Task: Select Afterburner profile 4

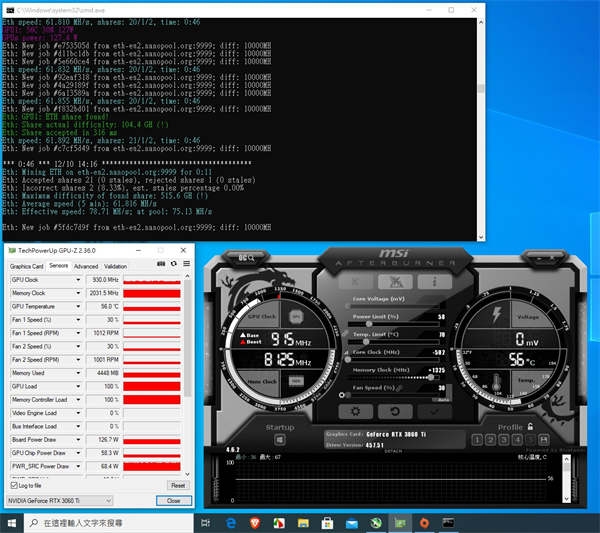Action: 517,440
